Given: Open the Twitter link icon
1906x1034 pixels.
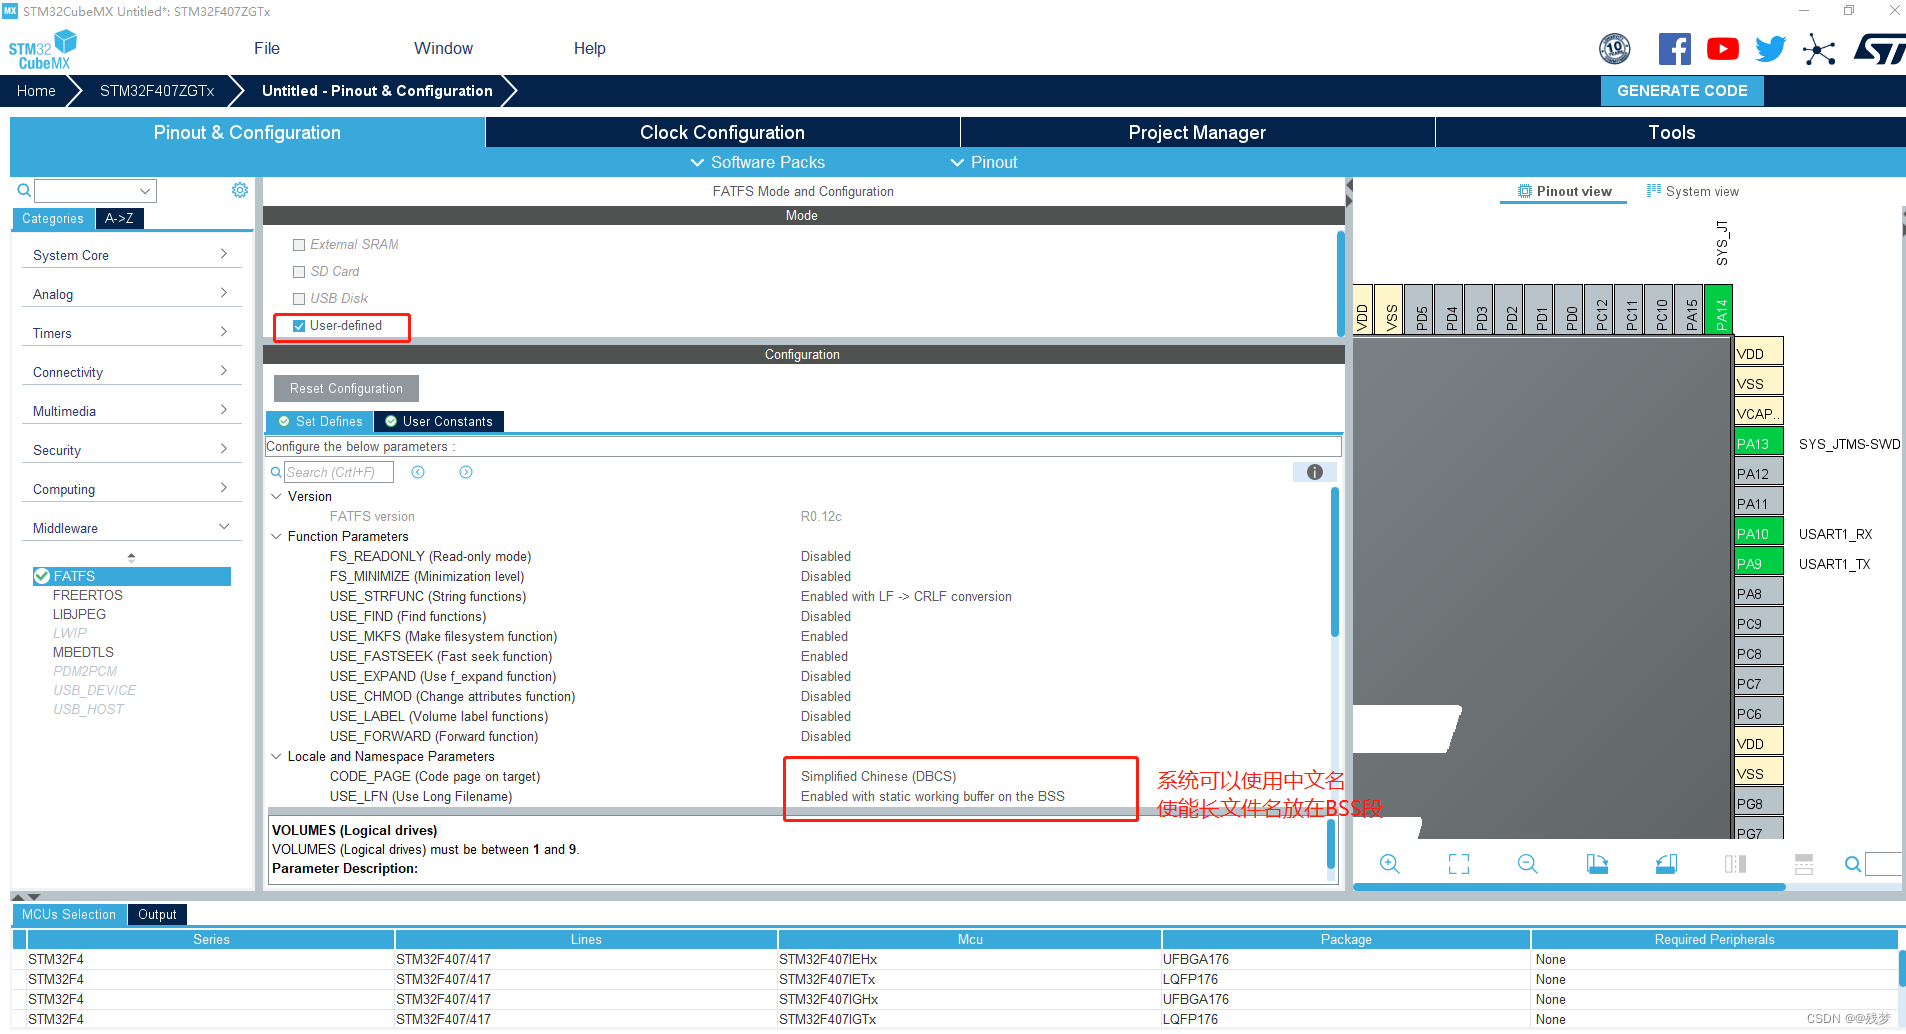Looking at the screenshot, I should click(x=1771, y=49).
